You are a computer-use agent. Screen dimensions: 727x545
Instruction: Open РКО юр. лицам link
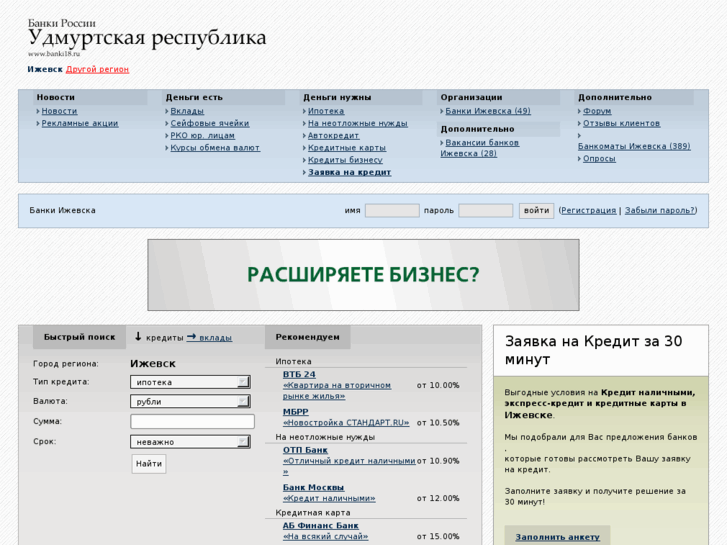coord(203,135)
